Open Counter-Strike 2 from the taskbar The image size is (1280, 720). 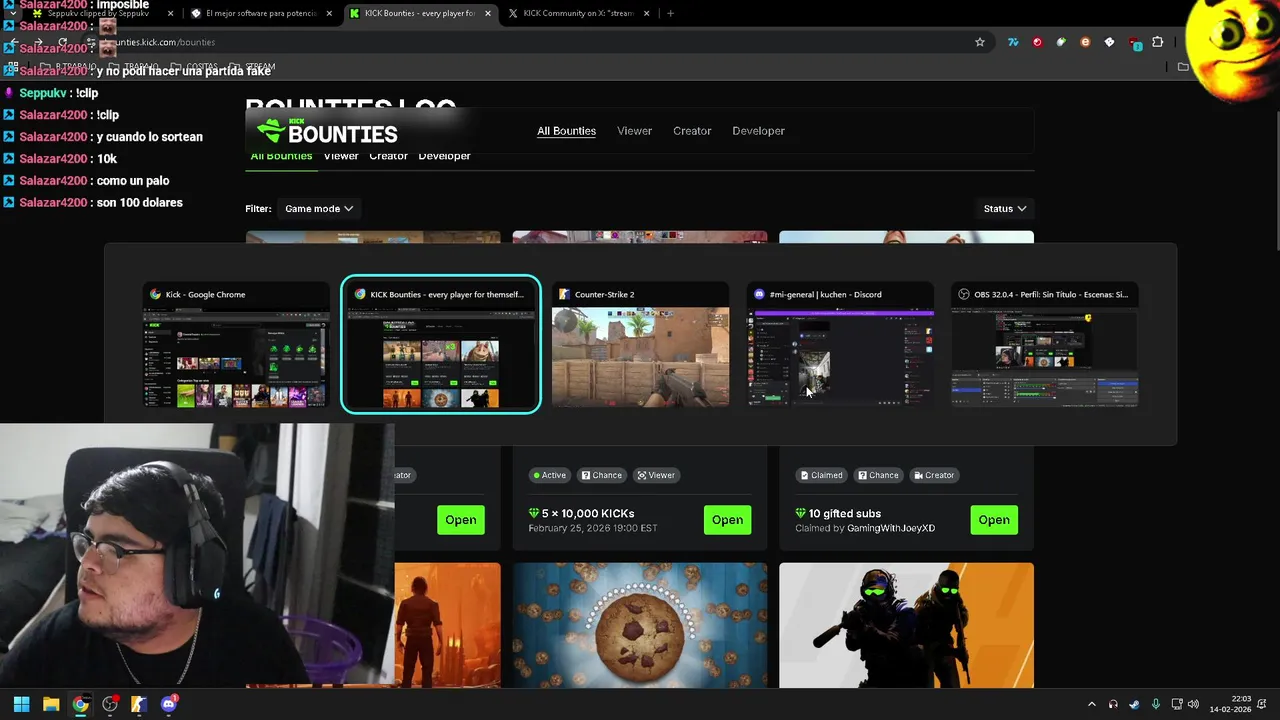click(139, 704)
